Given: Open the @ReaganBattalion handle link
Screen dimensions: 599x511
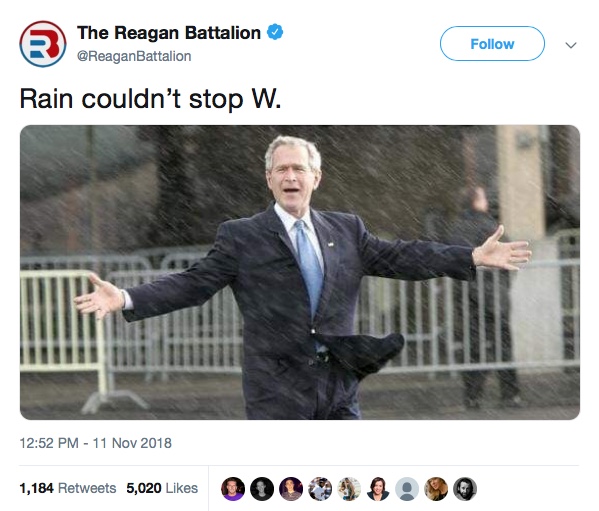Looking at the screenshot, I should [x=134, y=56].
